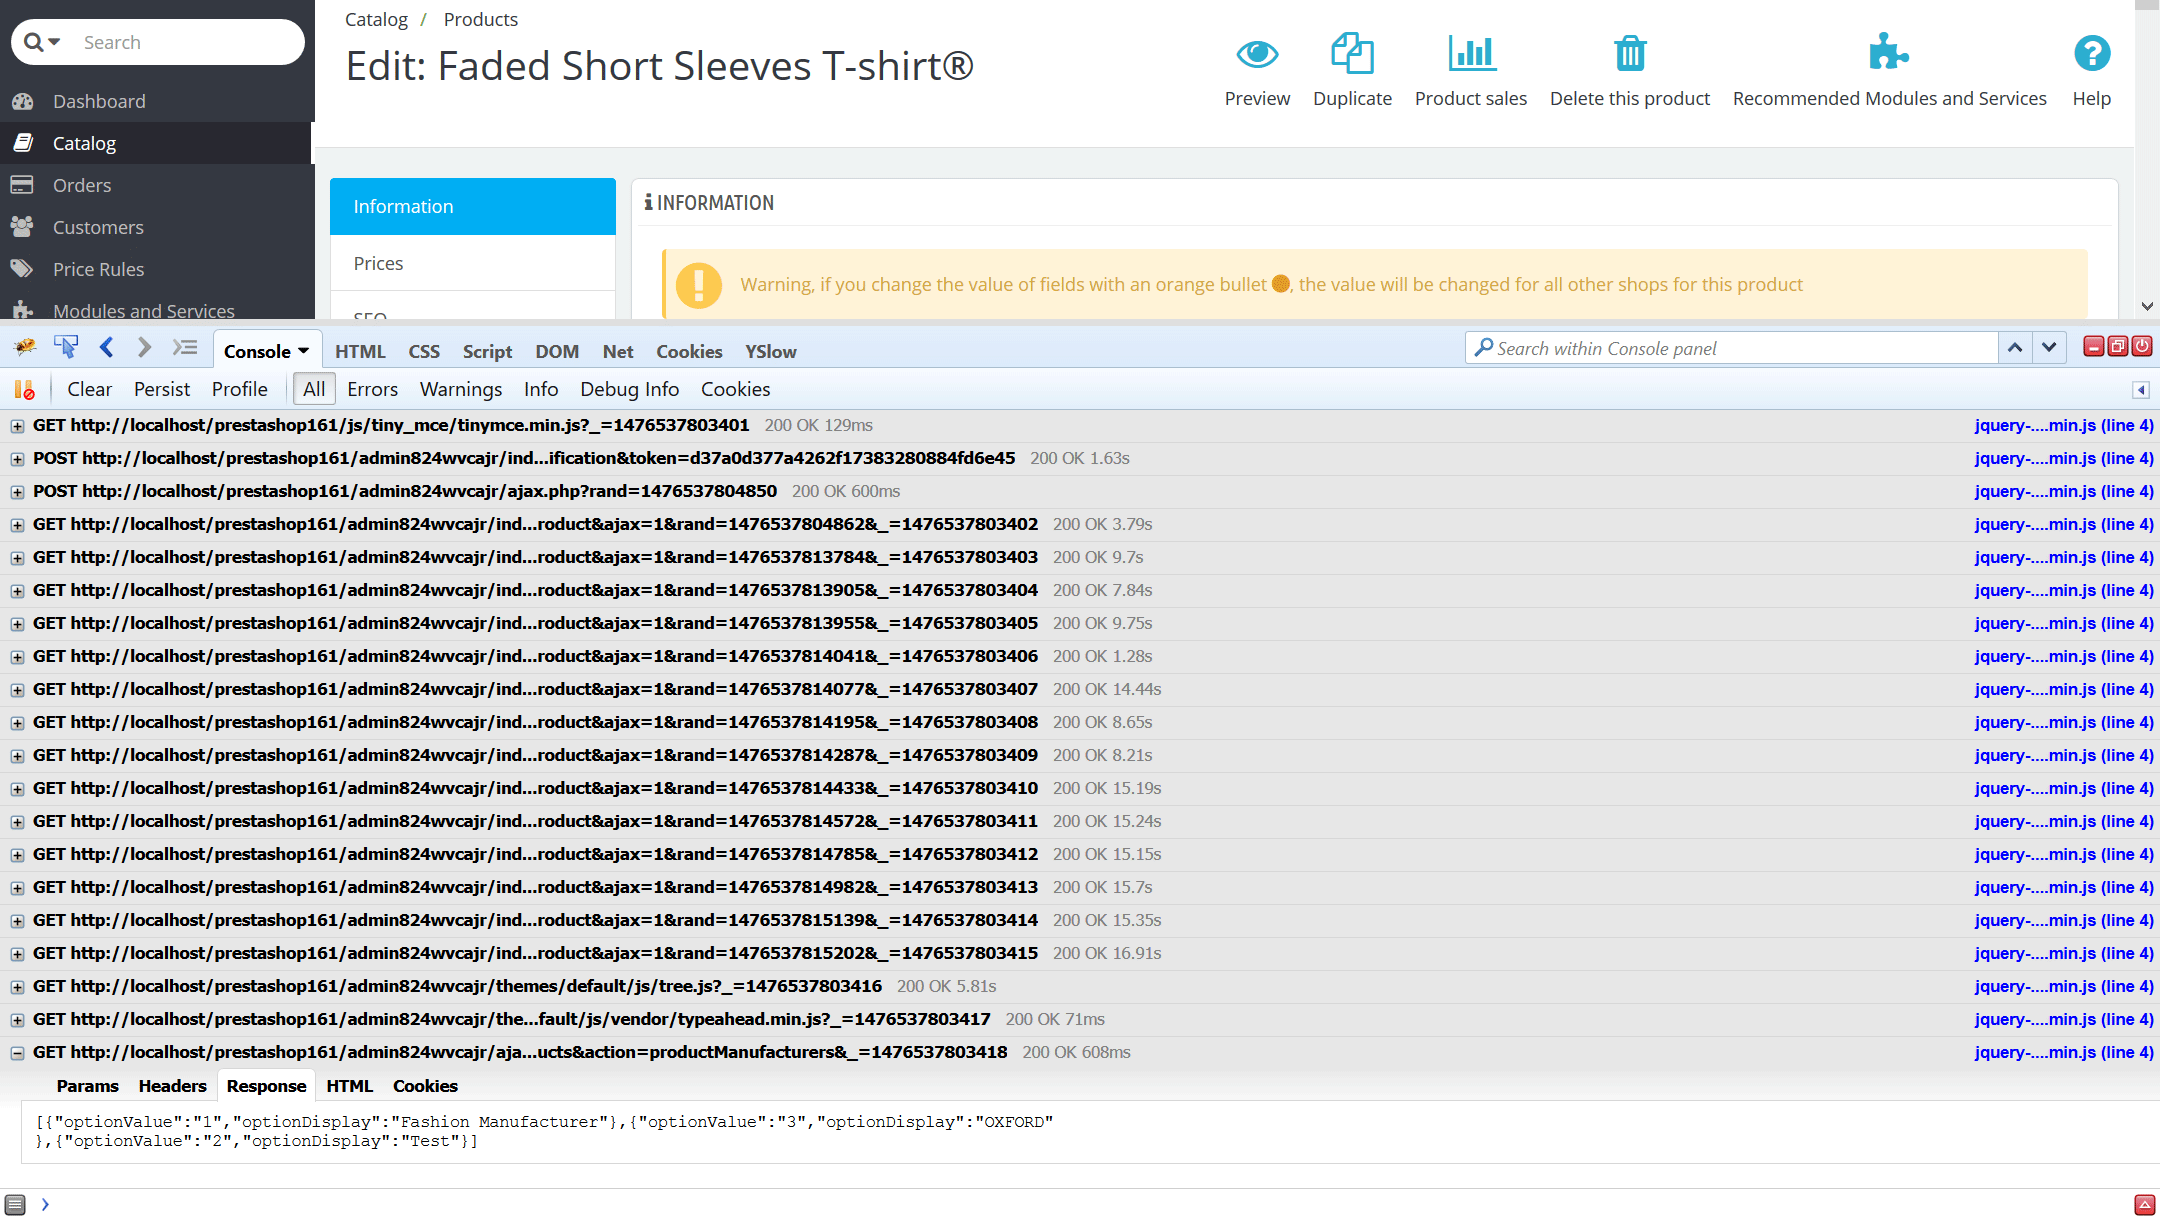
Task: Expand the POST ajax.php request row
Action: click(x=17, y=492)
